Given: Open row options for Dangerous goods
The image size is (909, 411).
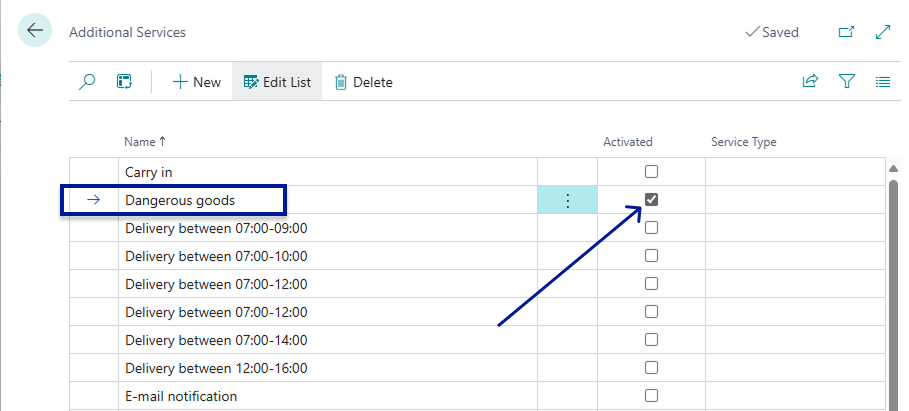Looking at the screenshot, I should click(x=568, y=200).
